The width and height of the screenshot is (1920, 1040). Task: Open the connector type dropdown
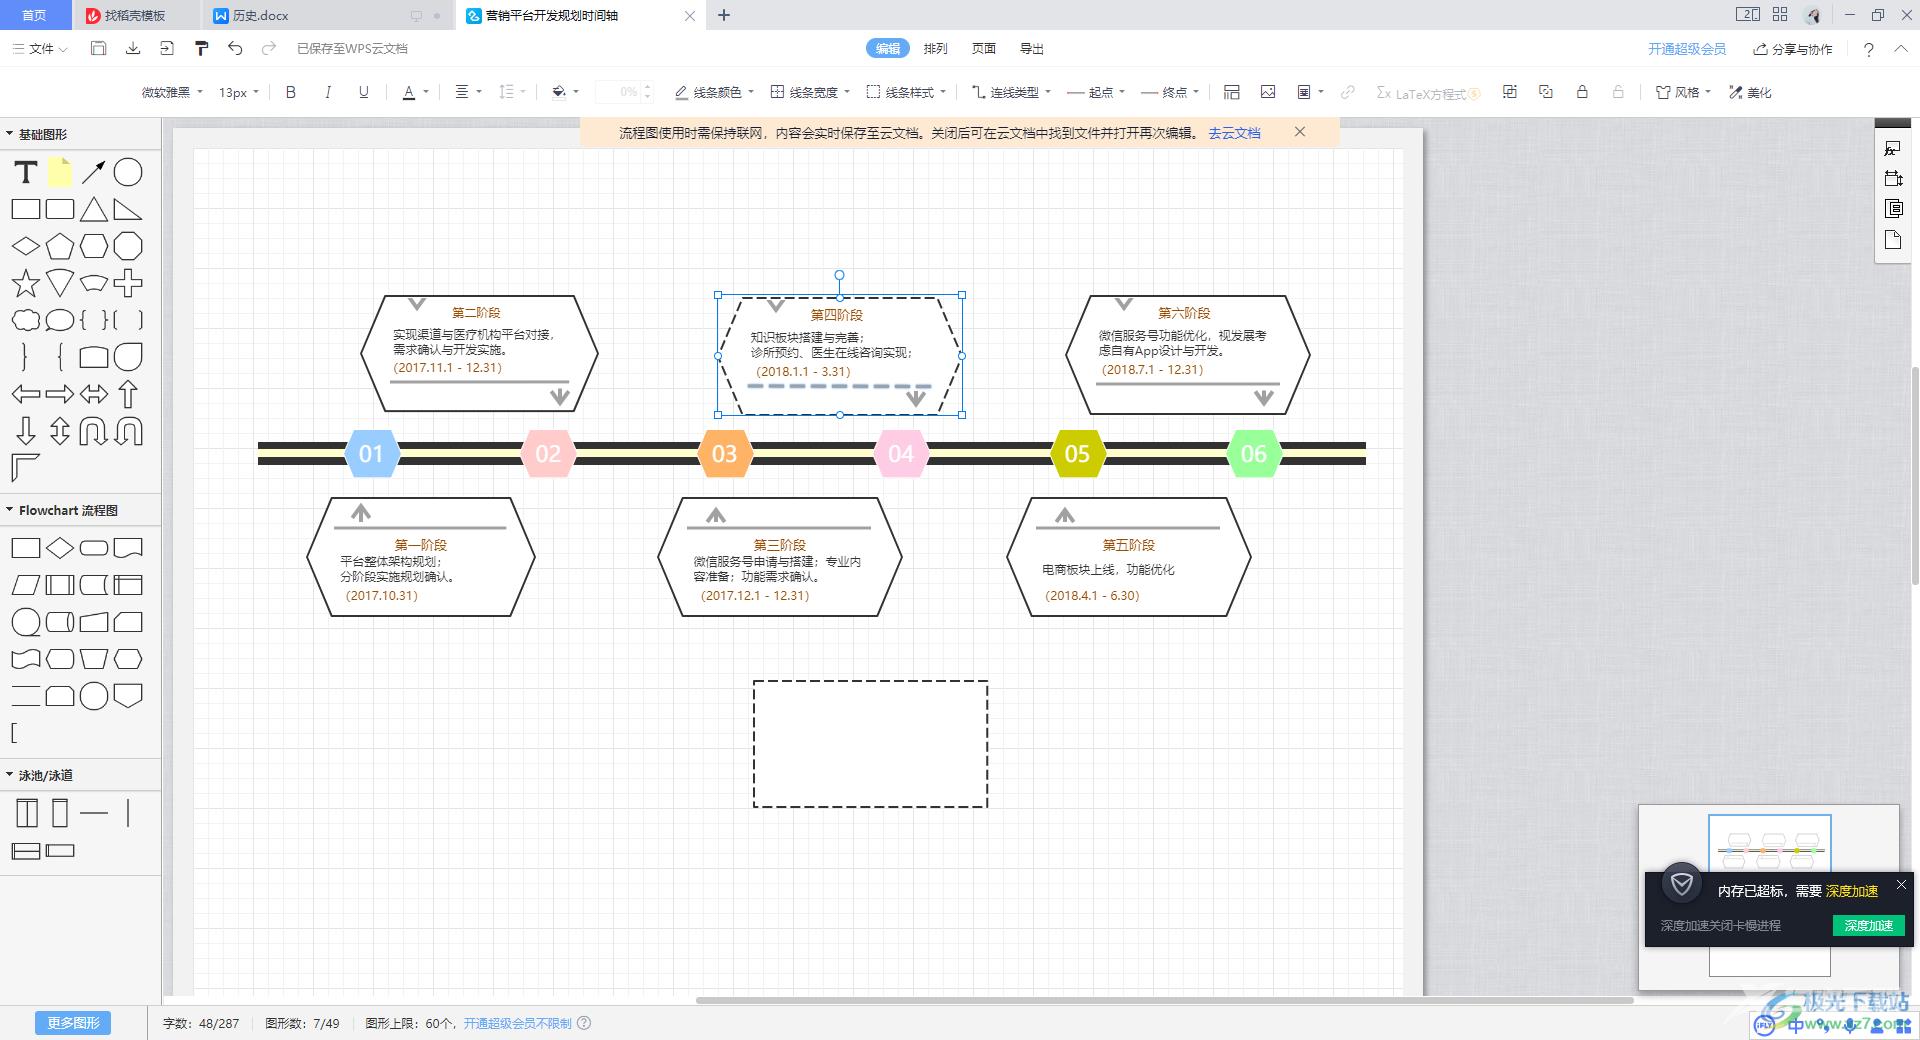click(x=1011, y=92)
